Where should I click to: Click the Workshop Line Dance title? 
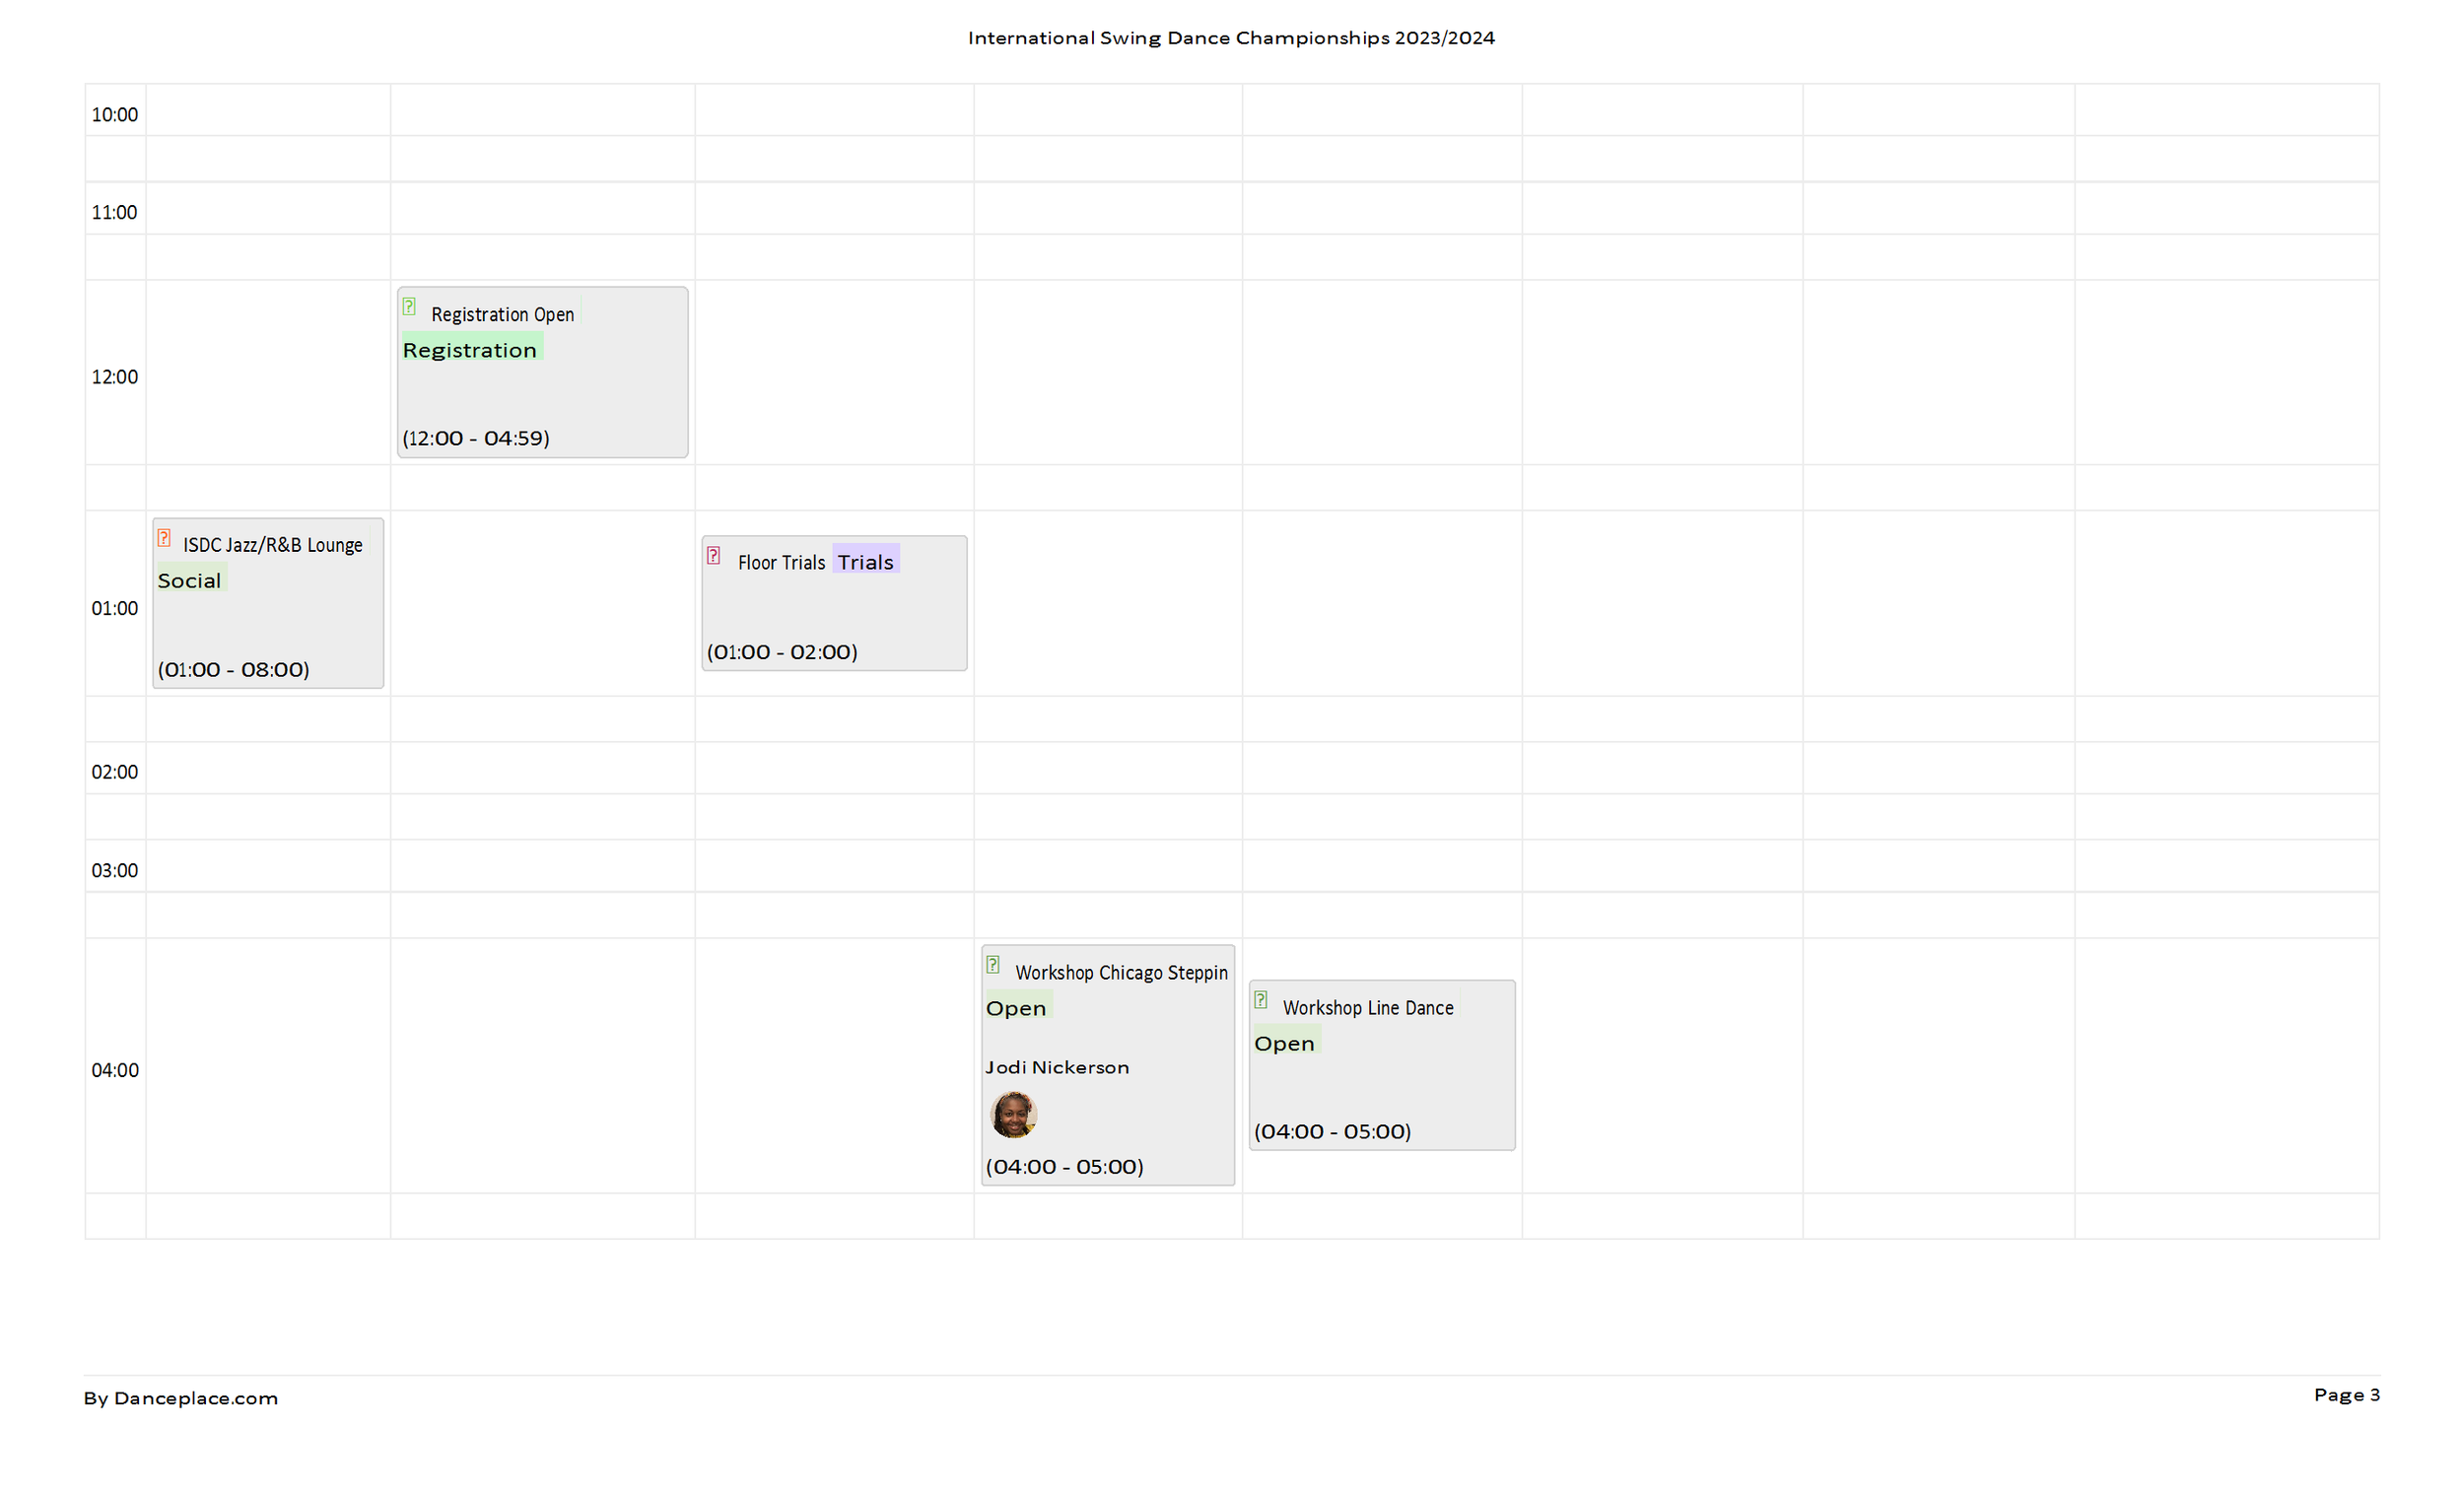click(x=1368, y=1008)
